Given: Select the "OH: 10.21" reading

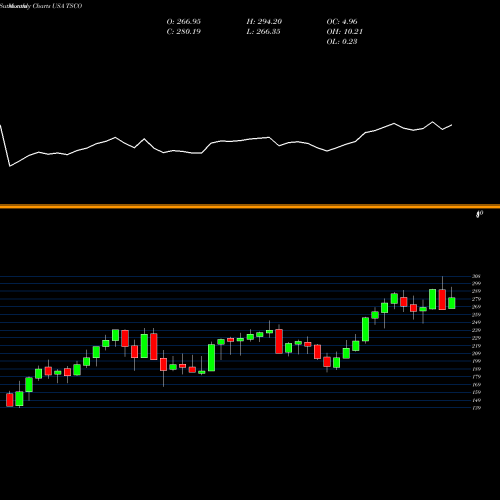Looking at the screenshot, I should (x=345, y=32).
